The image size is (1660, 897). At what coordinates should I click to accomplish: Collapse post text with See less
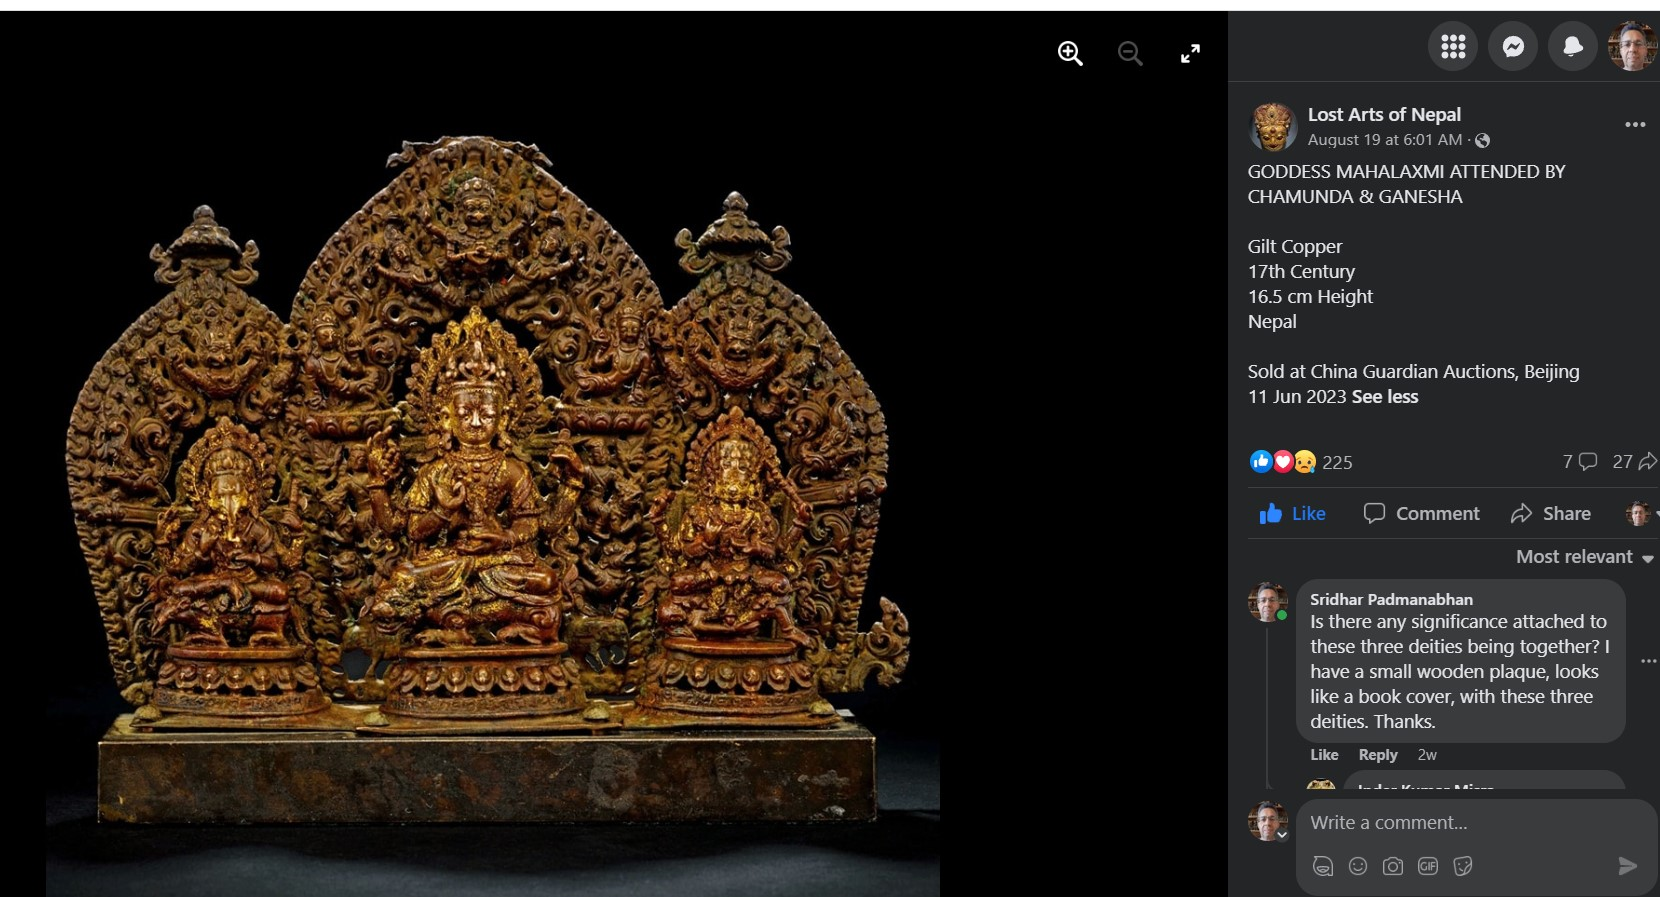tap(1385, 397)
